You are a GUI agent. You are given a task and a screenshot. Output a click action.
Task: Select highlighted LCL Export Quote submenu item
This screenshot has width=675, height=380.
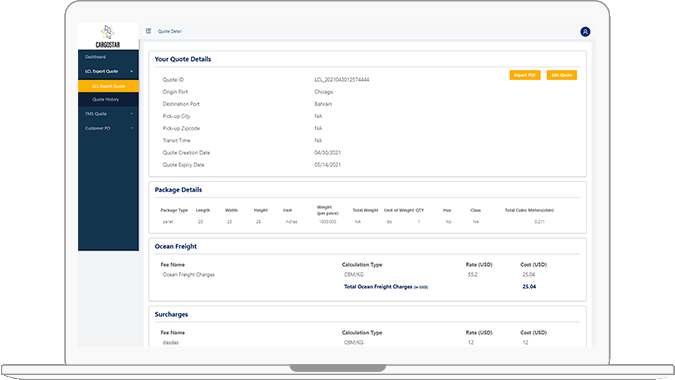[108, 86]
